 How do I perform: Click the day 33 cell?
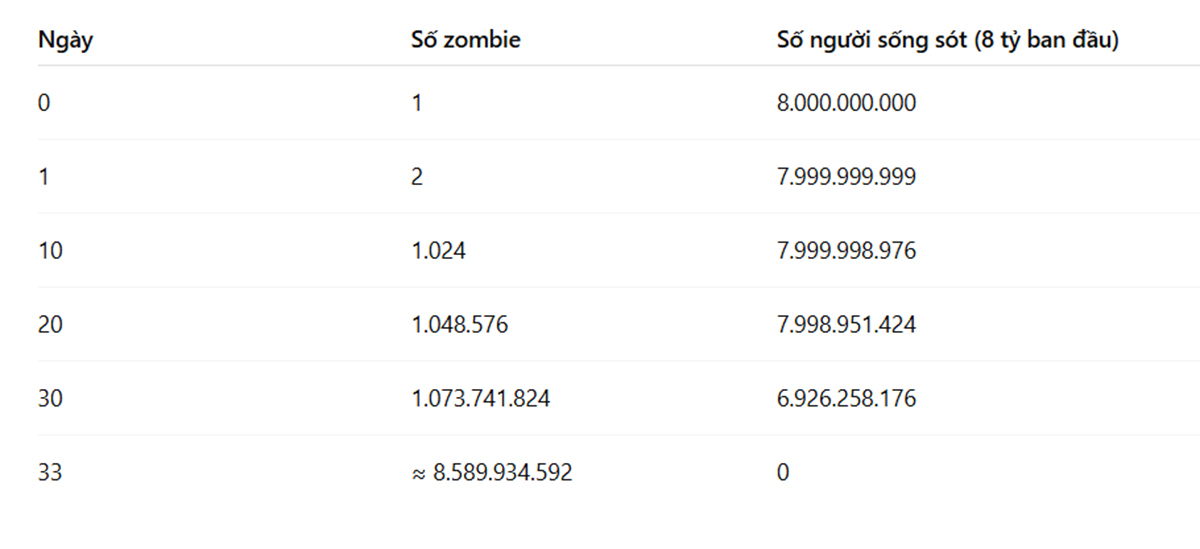50,473
